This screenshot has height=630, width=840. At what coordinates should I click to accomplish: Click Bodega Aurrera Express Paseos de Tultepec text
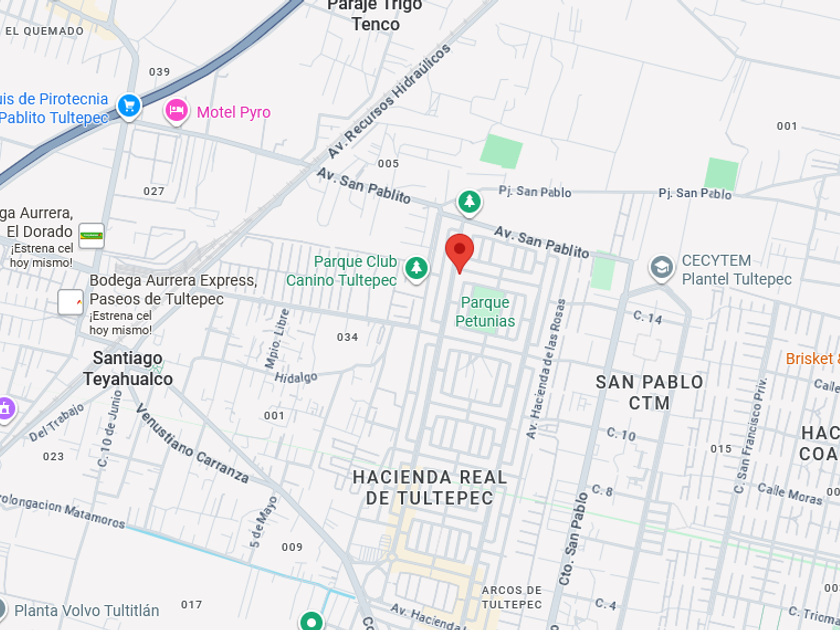tap(173, 290)
